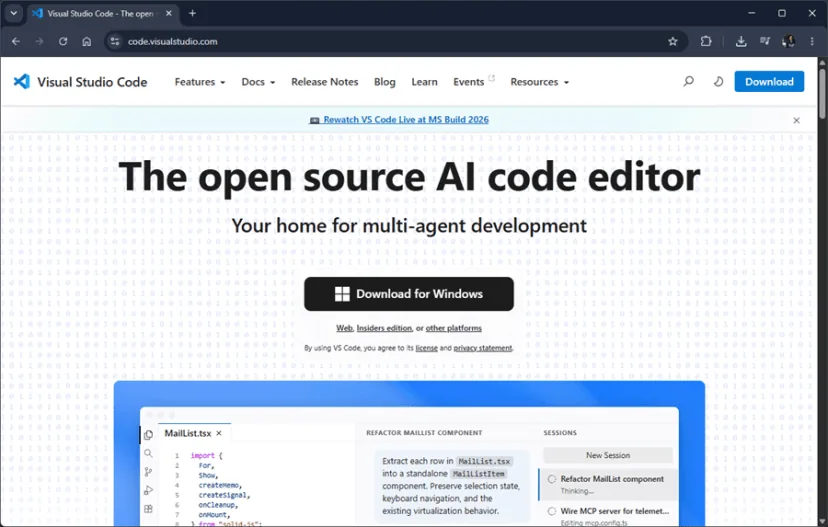The image size is (828, 527).
Task: Open the browser downloads icon
Action: 741,41
